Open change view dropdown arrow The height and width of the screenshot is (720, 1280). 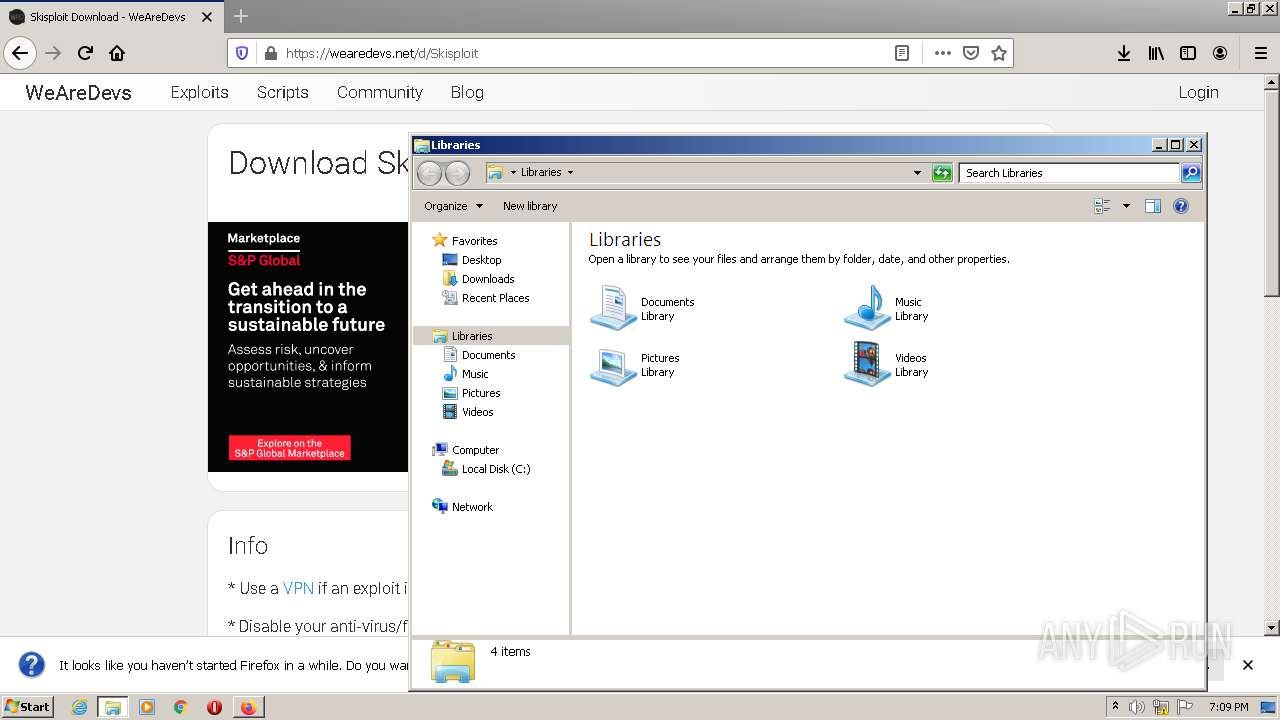[x=1126, y=206]
